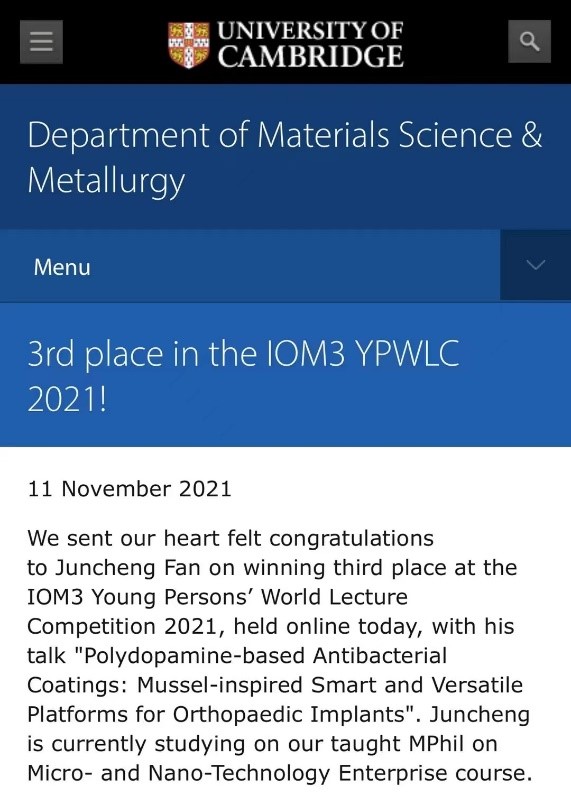This screenshot has width=571, height=796.
Task: Click the name Juncheng Fan in article
Action: pyautogui.click(x=128, y=568)
